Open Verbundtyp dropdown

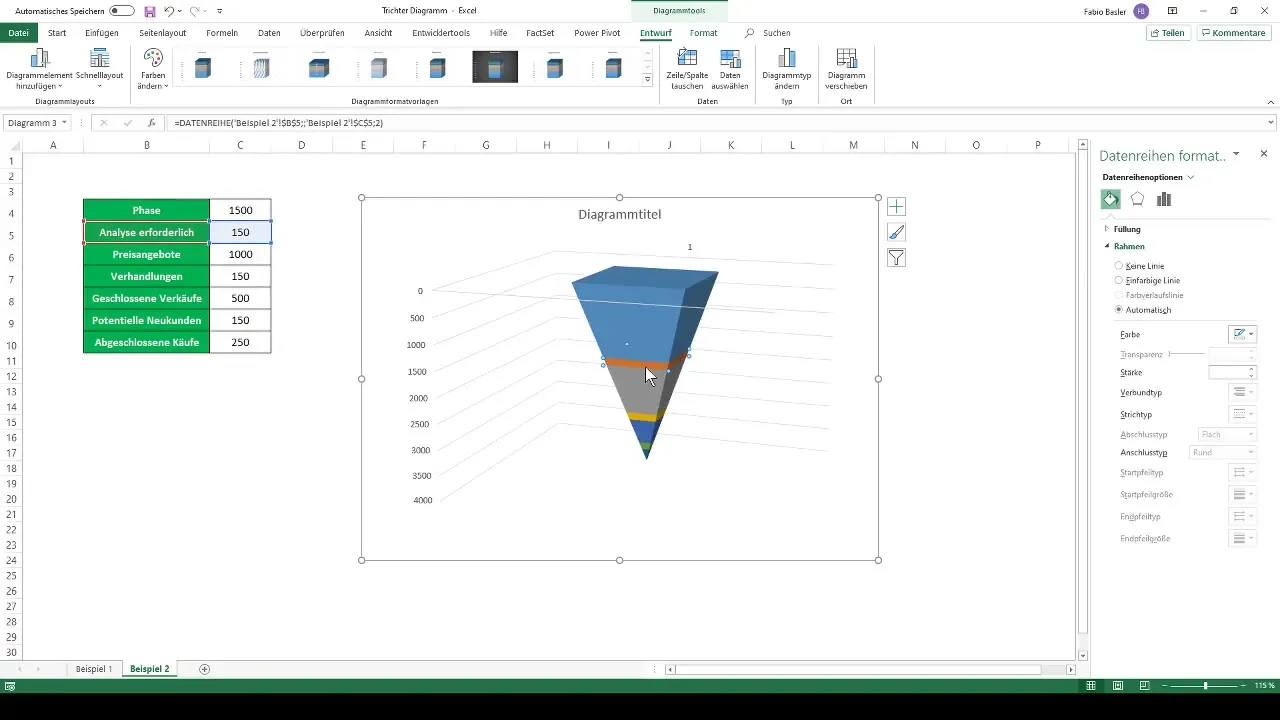tap(1242, 392)
